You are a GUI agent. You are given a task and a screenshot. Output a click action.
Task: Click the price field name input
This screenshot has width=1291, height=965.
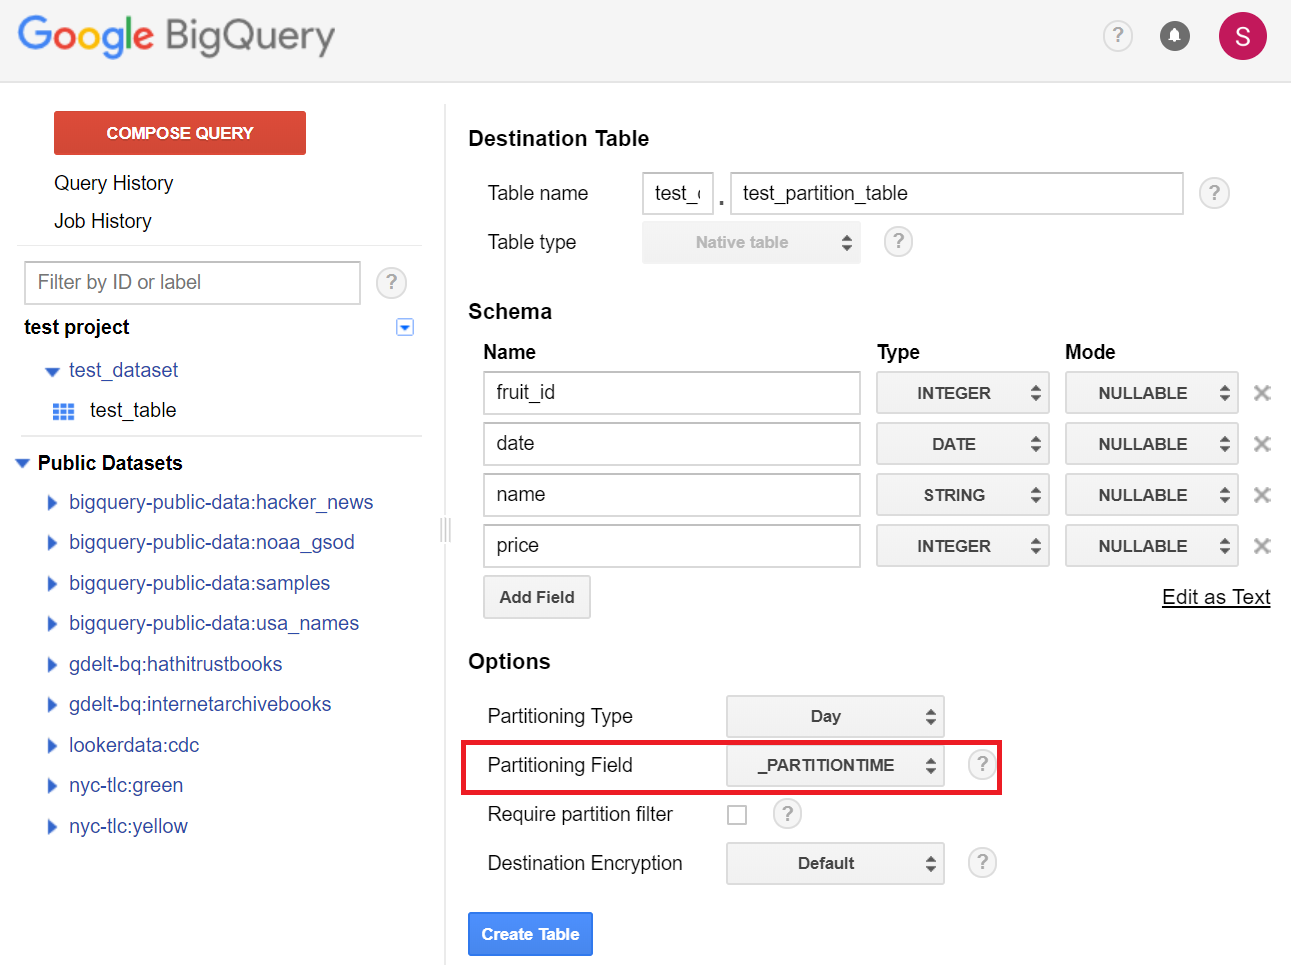[672, 546]
